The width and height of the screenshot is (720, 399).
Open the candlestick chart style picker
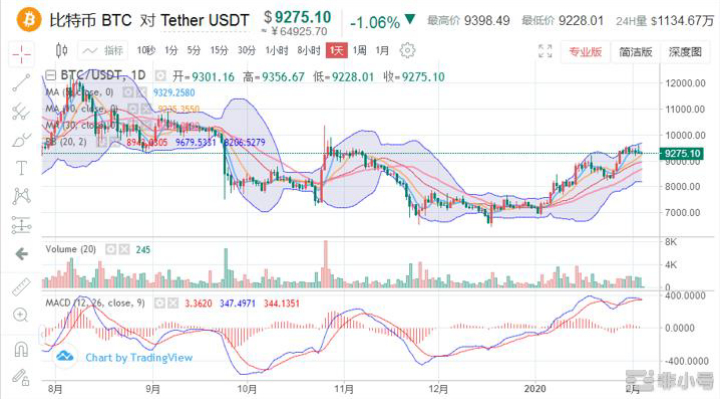coord(62,51)
